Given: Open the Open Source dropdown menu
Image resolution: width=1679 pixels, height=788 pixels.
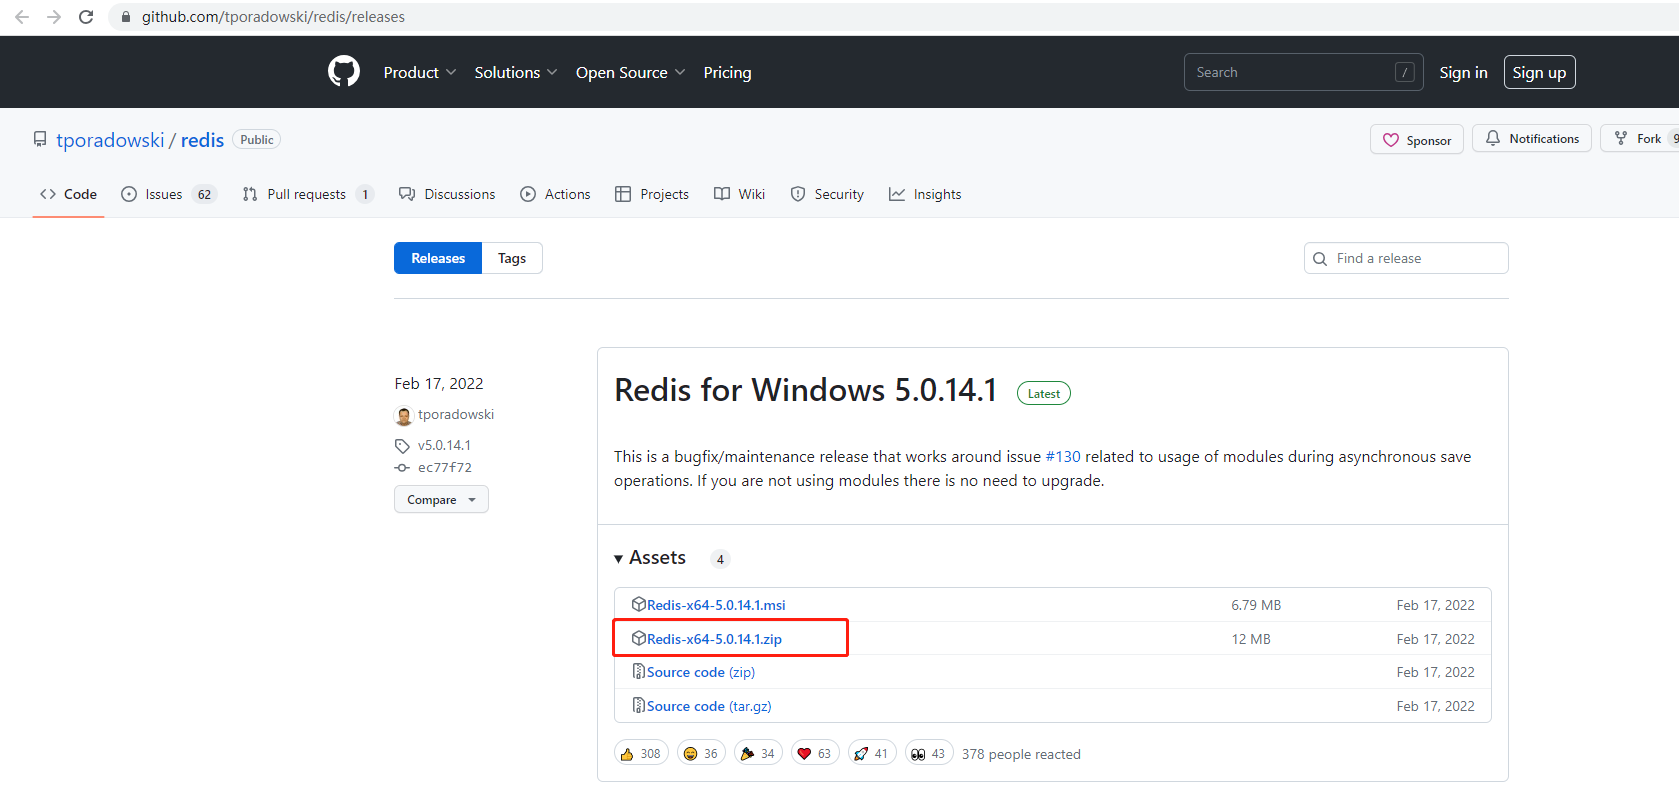Looking at the screenshot, I should coord(630,72).
